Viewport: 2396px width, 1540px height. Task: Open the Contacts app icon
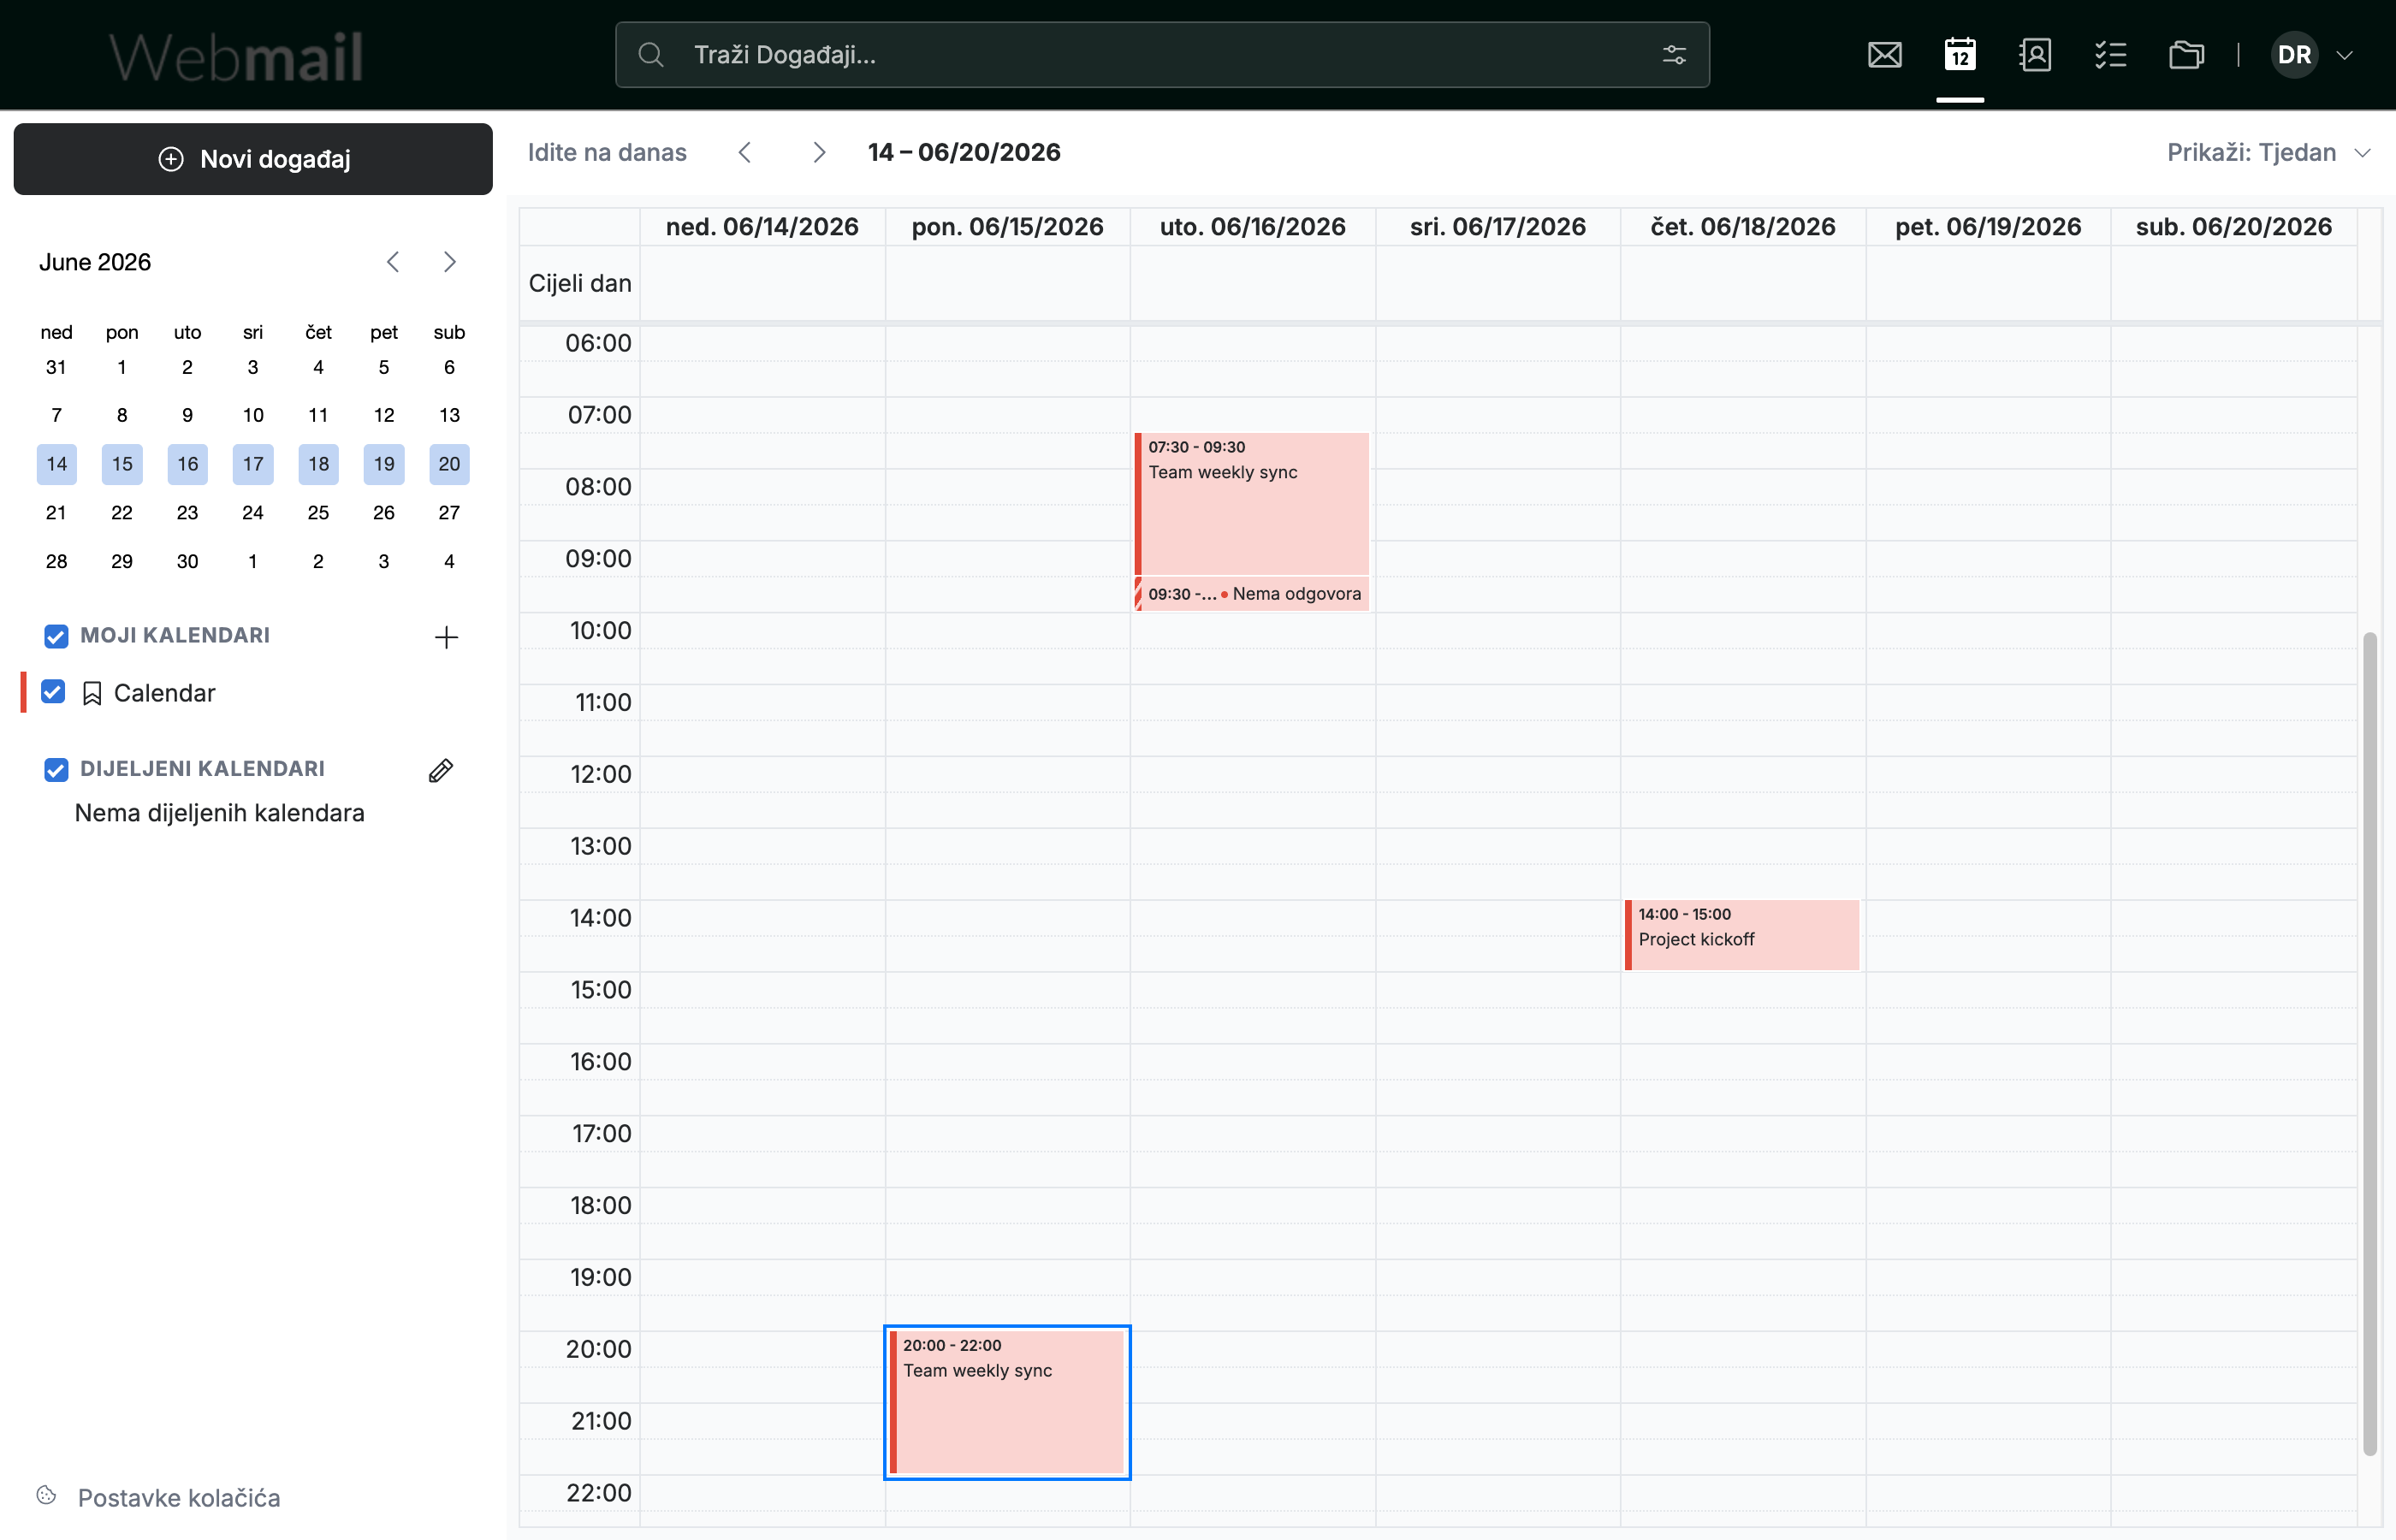pos(2035,55)
